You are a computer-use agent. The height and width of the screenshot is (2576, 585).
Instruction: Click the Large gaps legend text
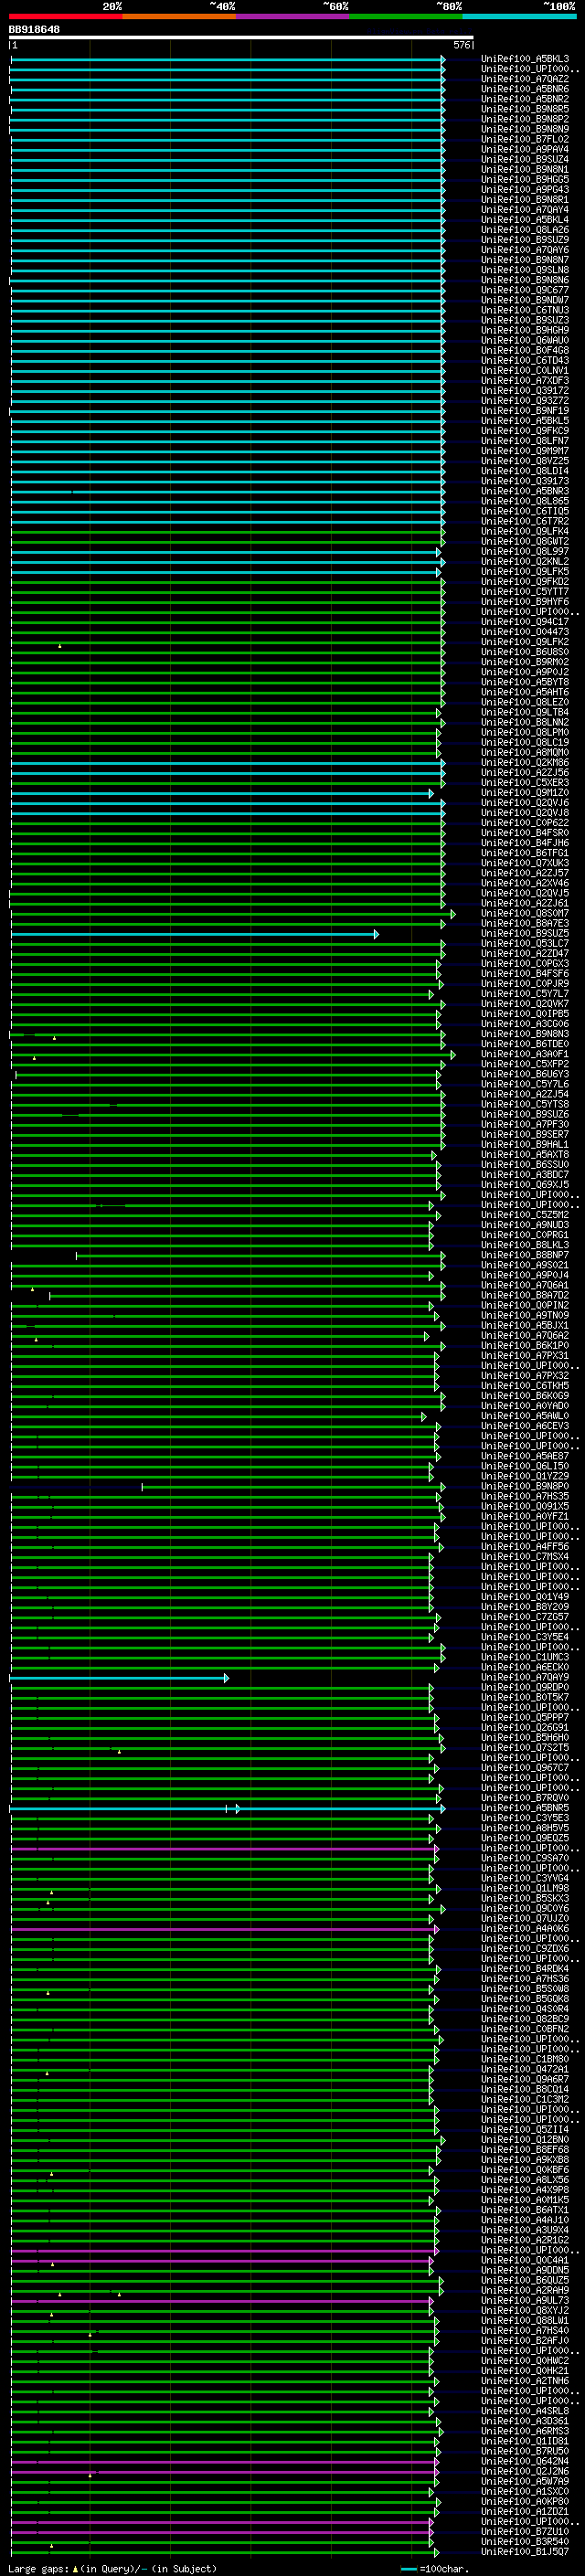point(112,2568)
